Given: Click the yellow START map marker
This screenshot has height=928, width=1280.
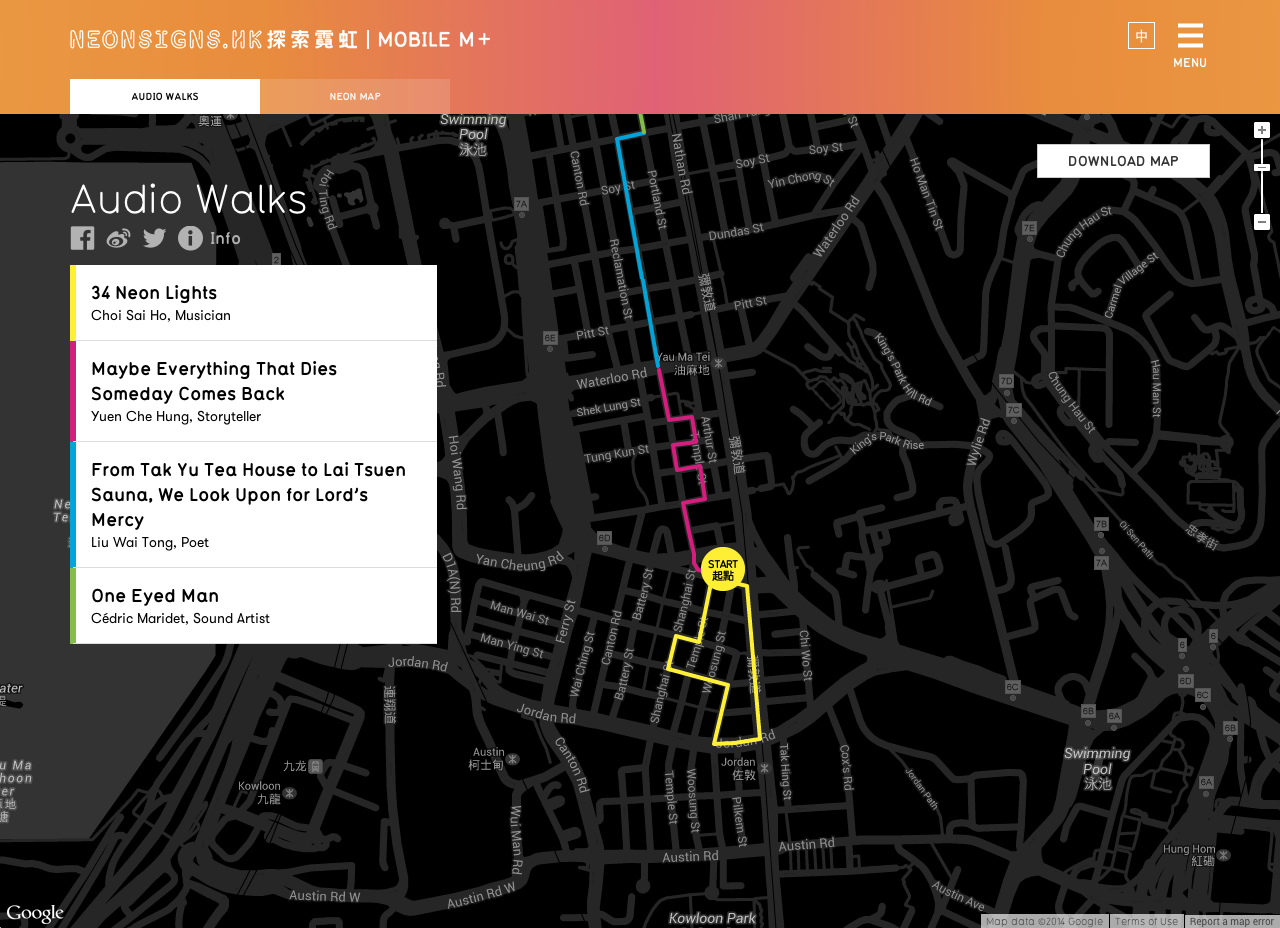Looking at the screenshot, I should point(723,569).
